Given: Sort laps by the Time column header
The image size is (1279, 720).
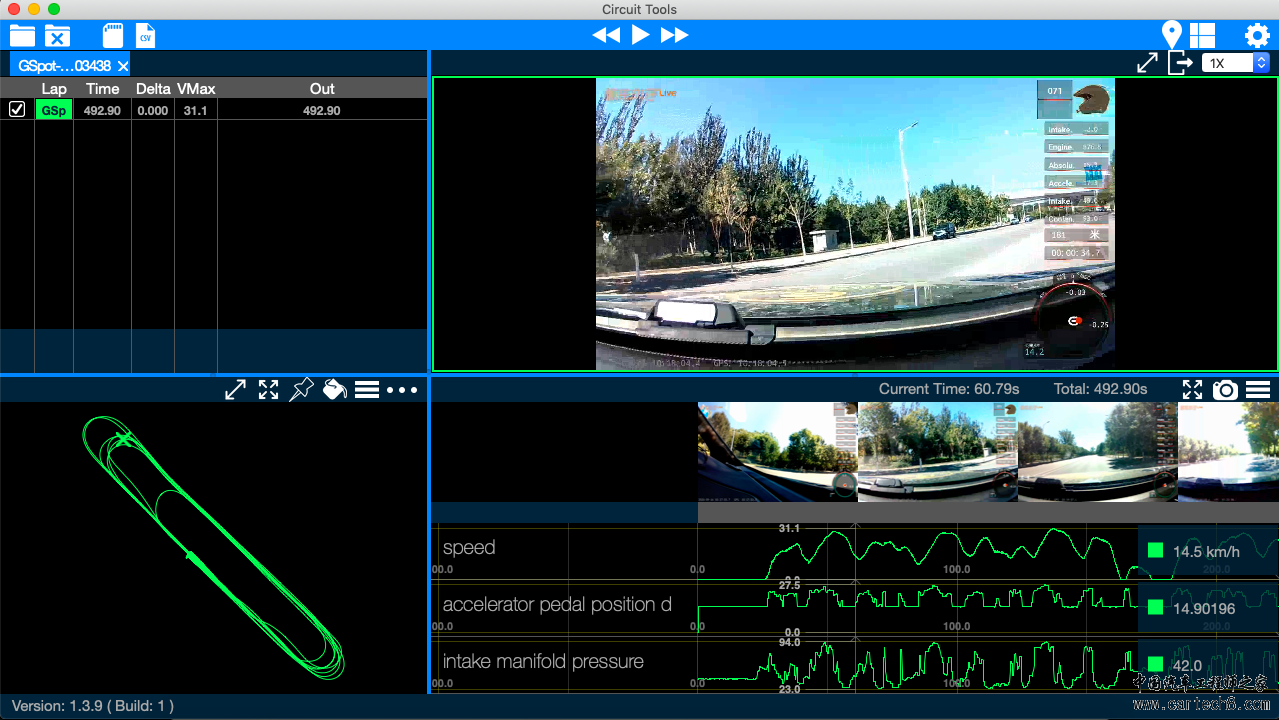Looking at the screenshot, I should coord(102,89).
